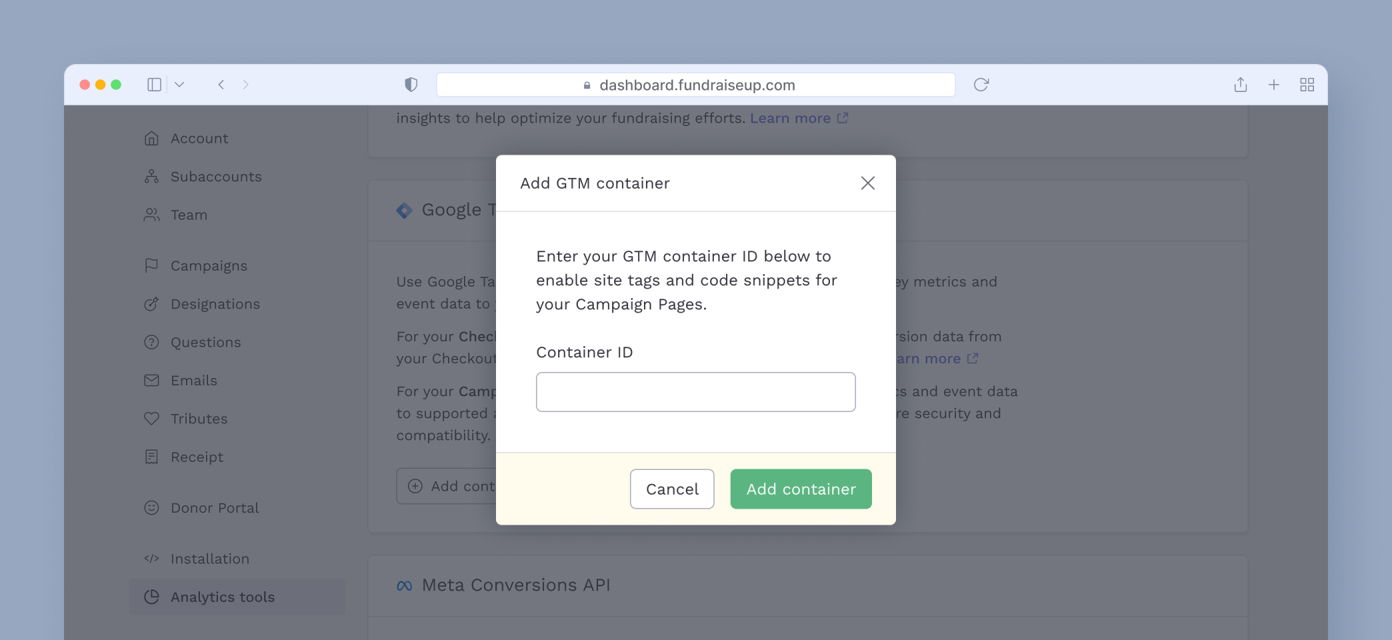Select the Receipt document icon
Image resolution: width=1392 pixels, height=640 pixels.
click(x=150, y=456)
